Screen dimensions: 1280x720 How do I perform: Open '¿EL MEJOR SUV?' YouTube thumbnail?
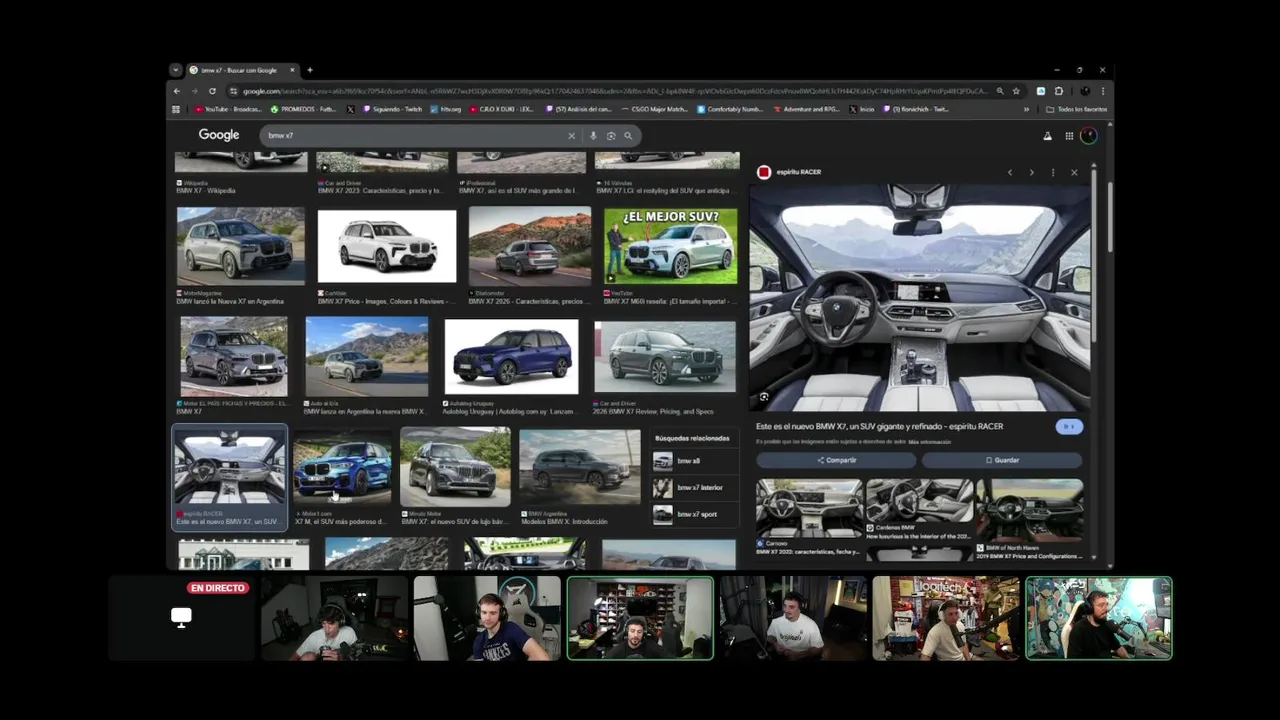(670, 246)
